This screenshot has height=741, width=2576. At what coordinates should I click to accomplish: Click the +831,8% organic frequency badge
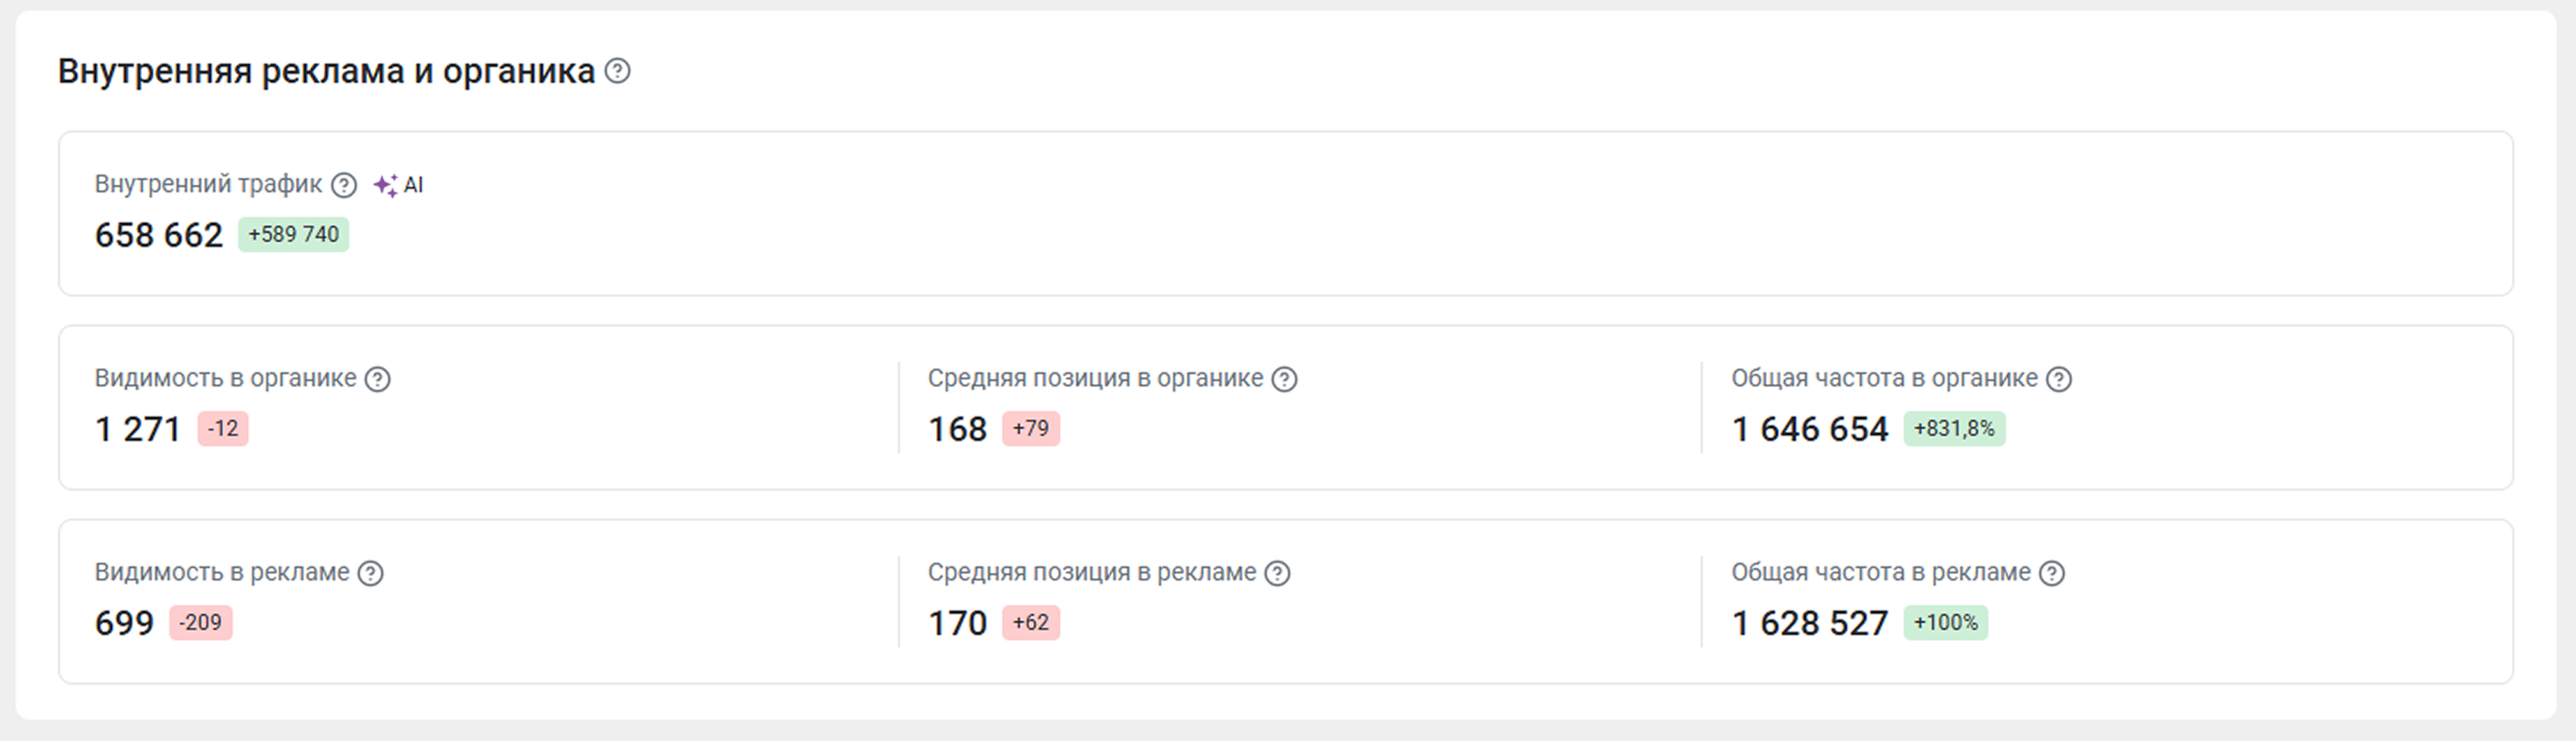pos(1954,429)
